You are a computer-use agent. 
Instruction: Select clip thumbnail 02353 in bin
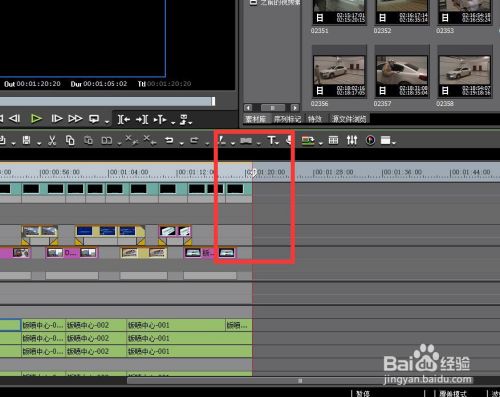(x=465, y=12)
